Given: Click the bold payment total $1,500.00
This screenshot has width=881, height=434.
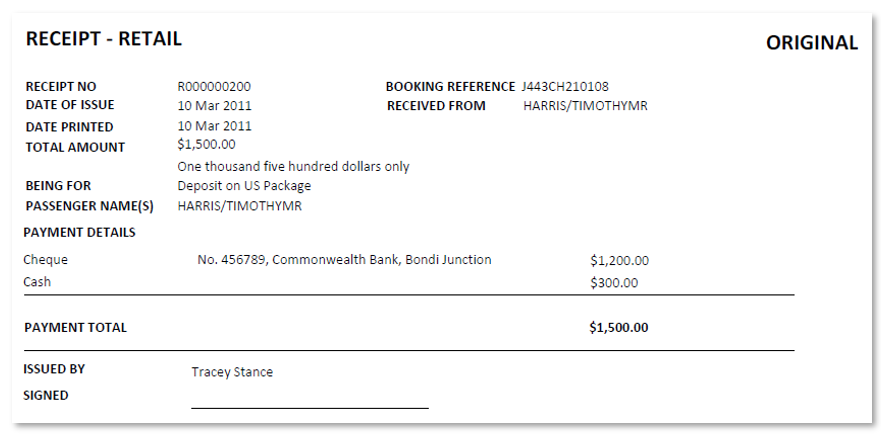Looking at the screenshot, I should pyautogui.click(x=619, y=327).
